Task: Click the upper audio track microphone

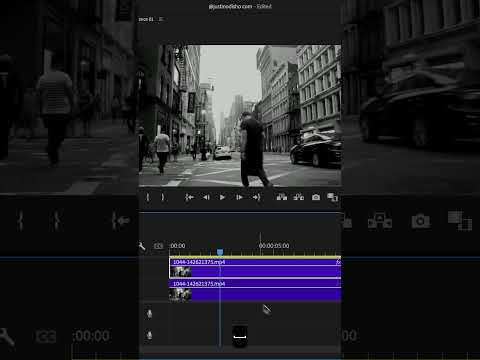Action: pyautogui.click(x=149, y=314)
